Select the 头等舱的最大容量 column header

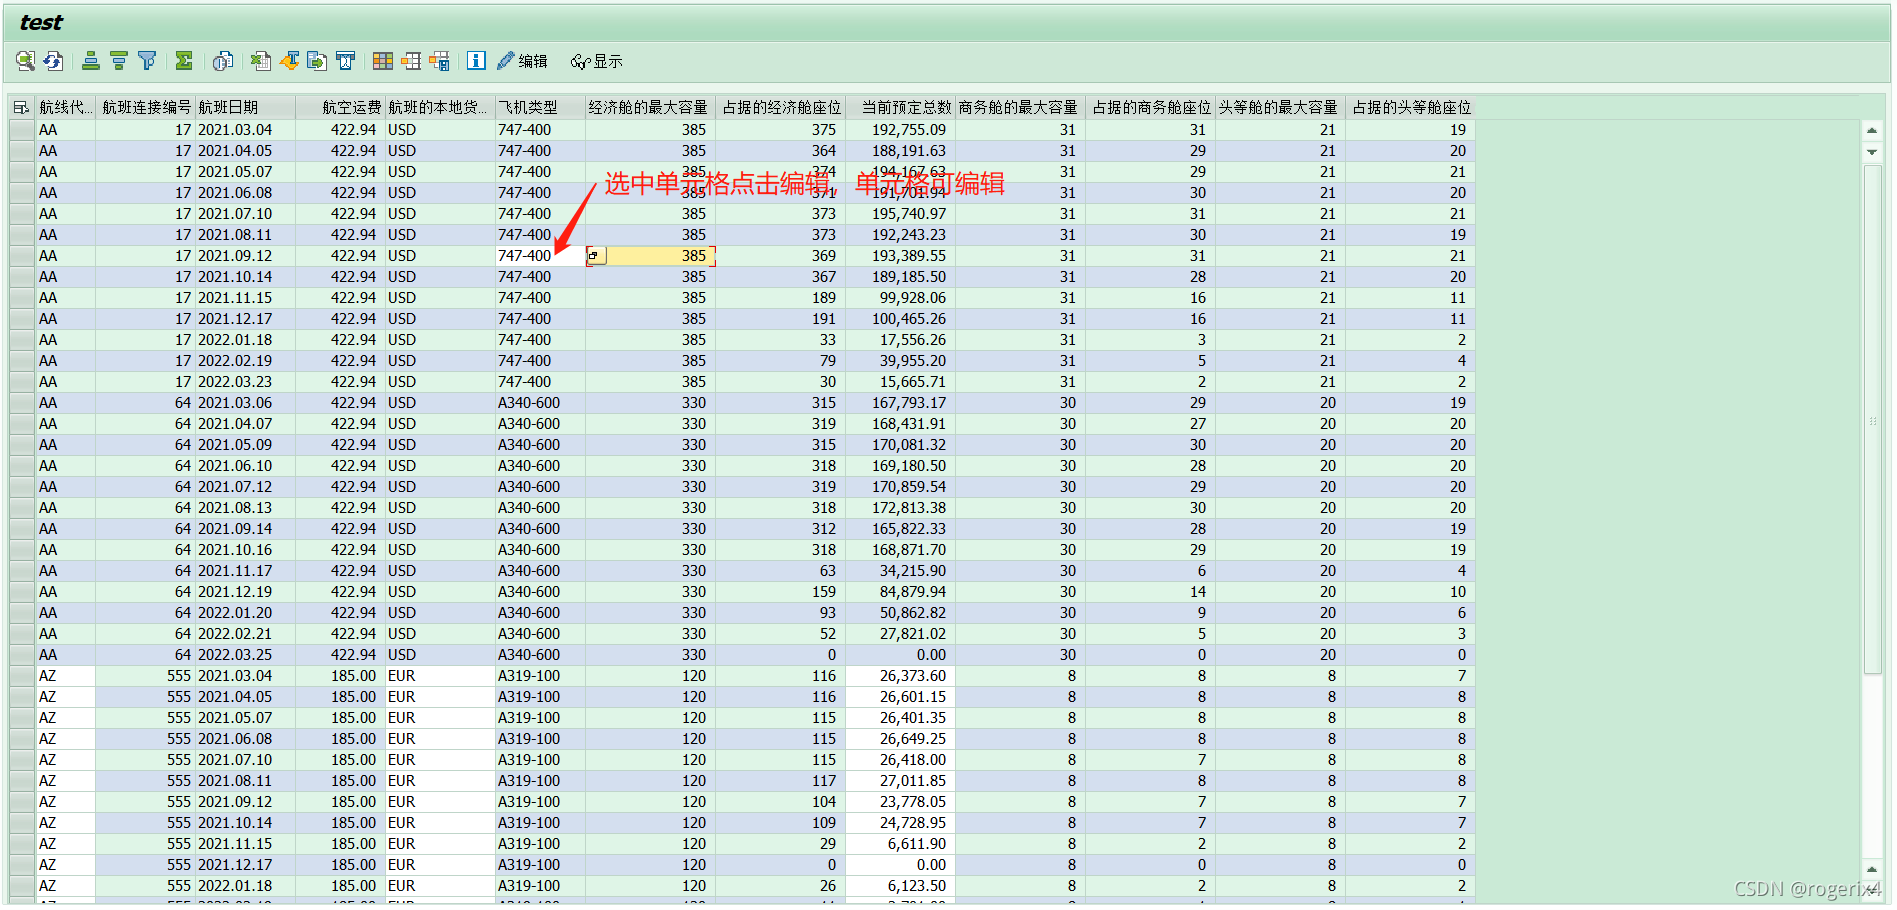pos(1280,107)
